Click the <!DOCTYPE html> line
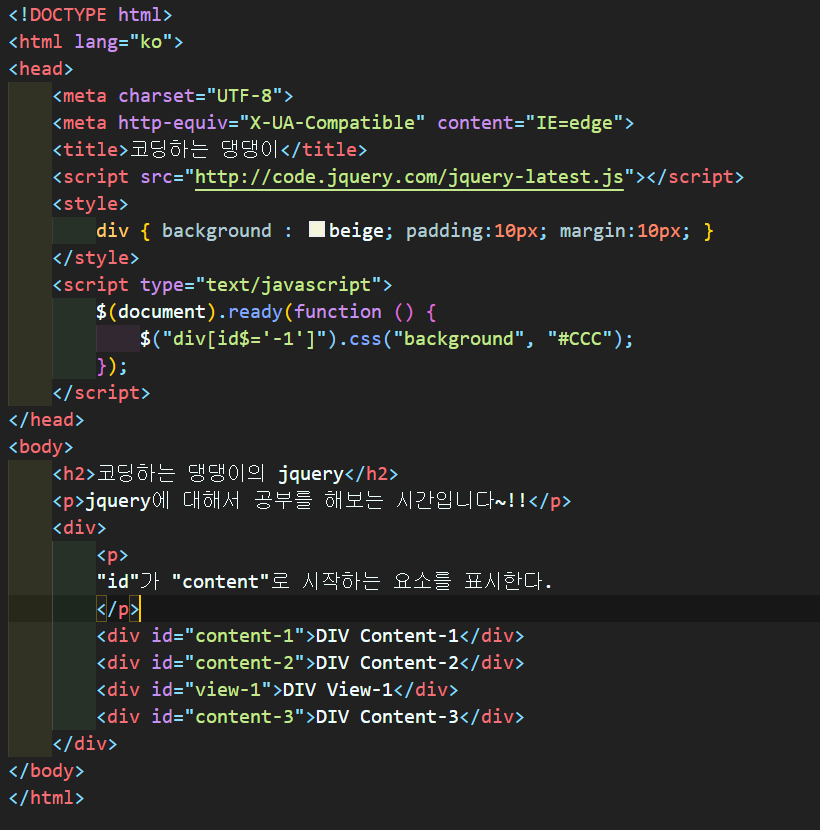This screenshot has height=830, width=820. (x=91, y=15)
